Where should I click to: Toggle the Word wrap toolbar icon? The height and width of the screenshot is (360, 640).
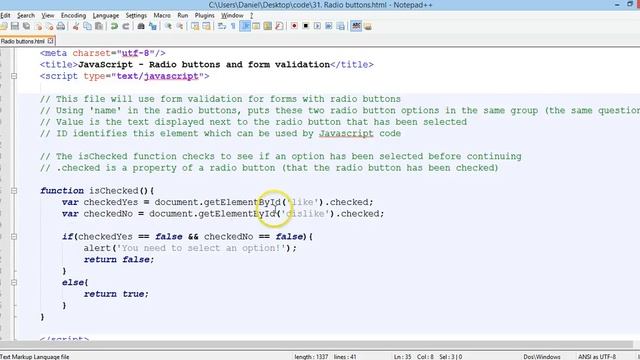tap(222, 27)
